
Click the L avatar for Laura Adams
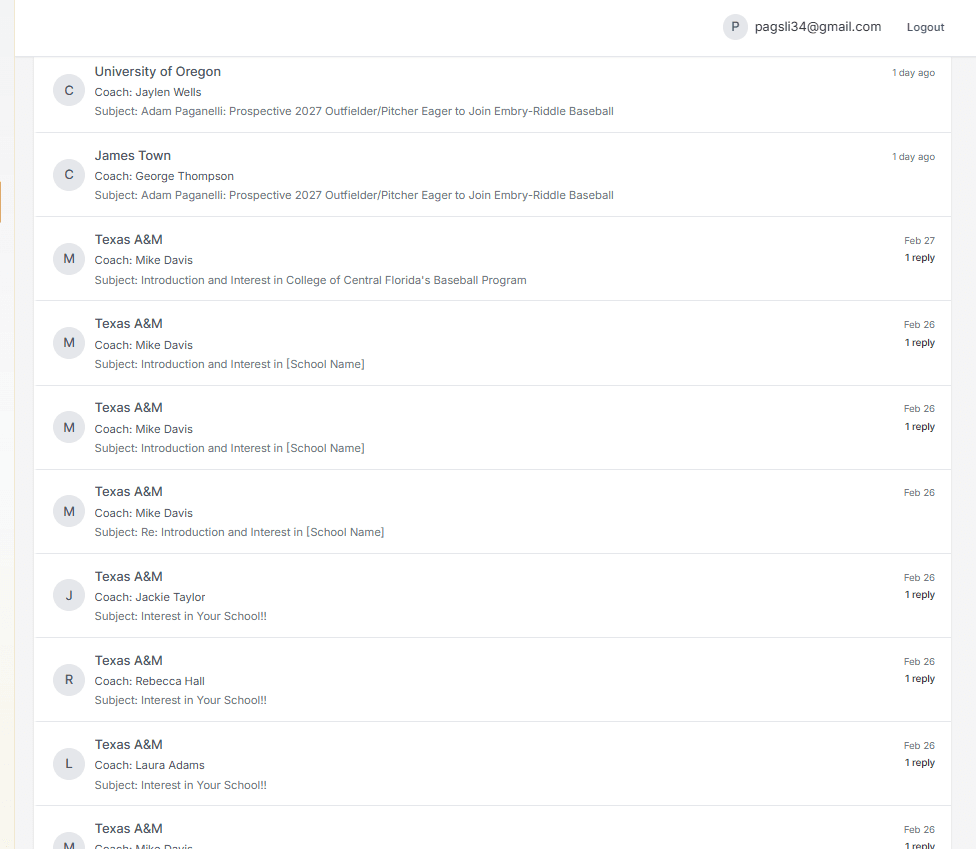(x=69, y=764)
